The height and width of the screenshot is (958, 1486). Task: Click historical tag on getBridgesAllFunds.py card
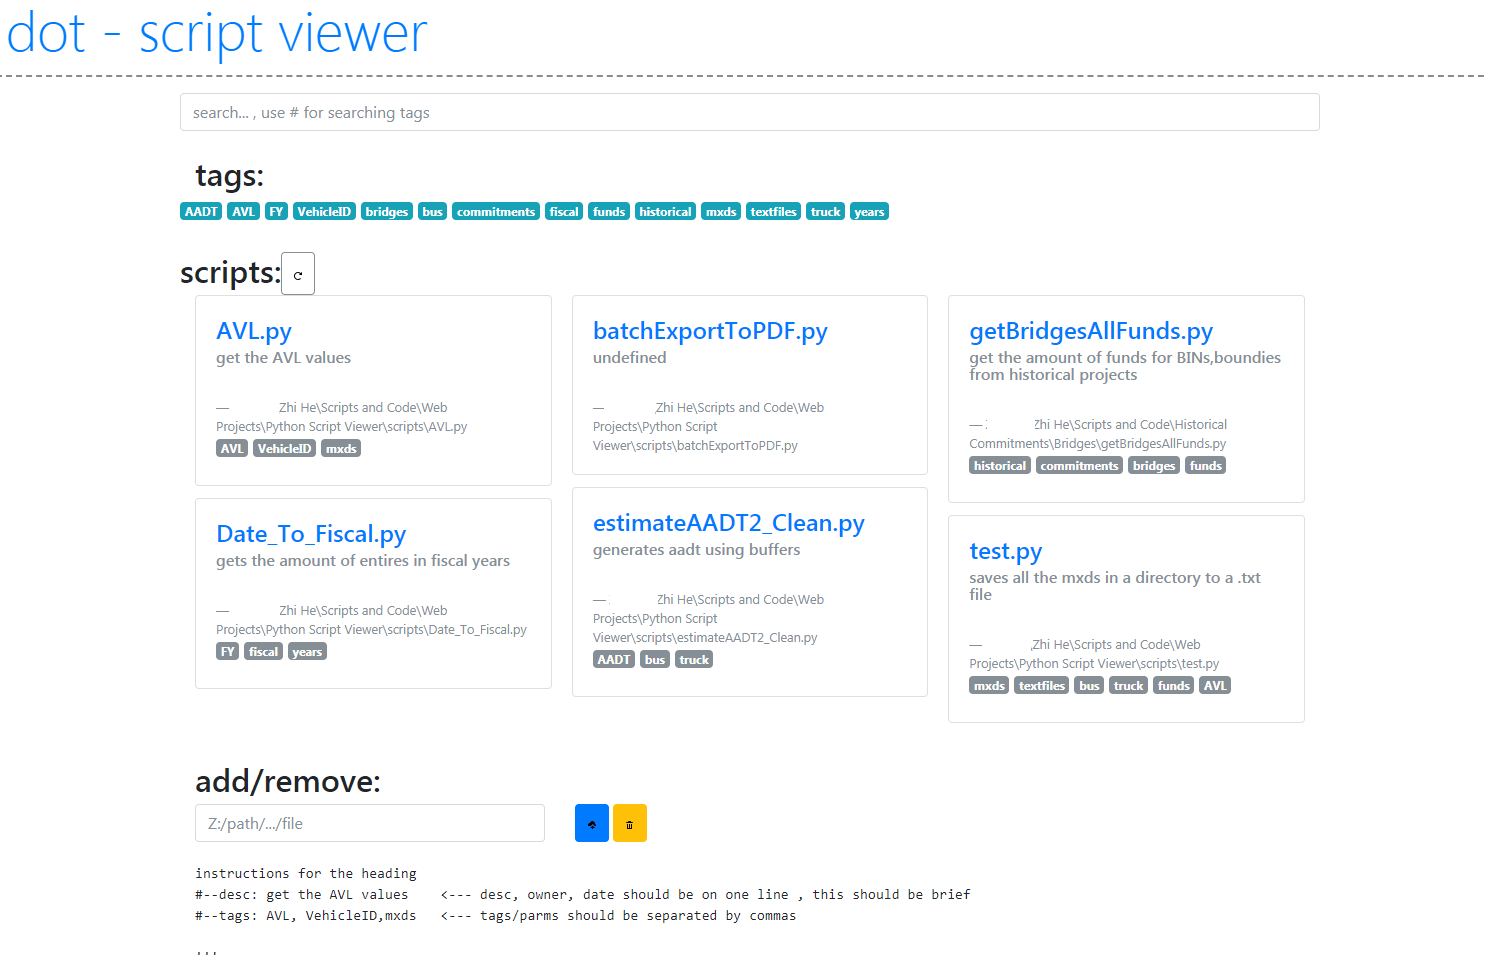1000,466
